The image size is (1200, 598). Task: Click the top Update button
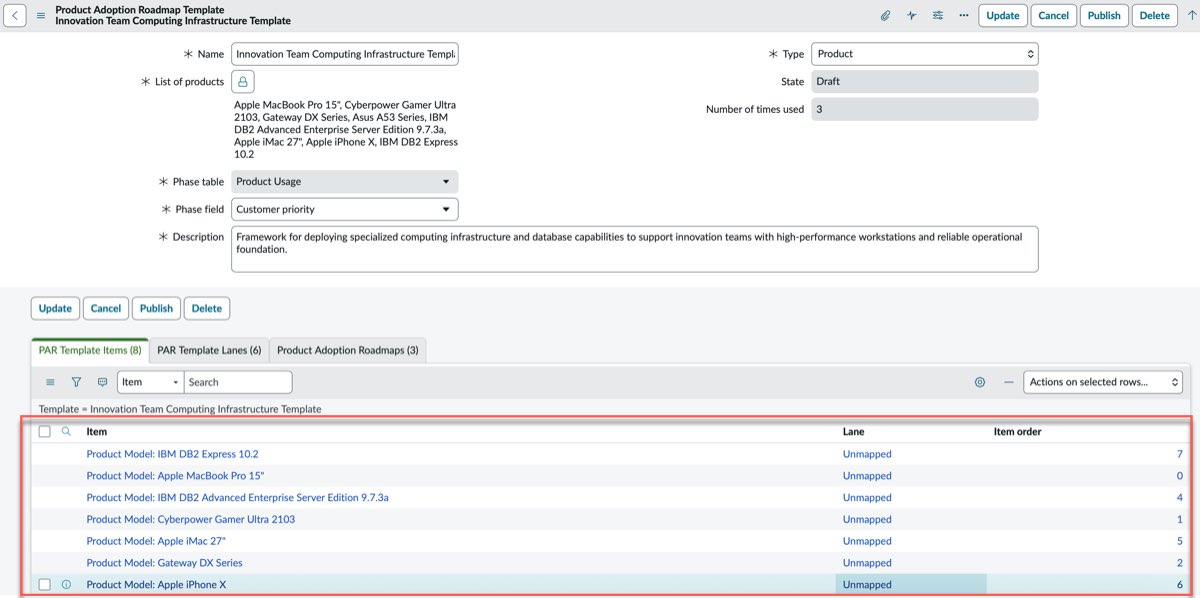[x=1003, y=15]
